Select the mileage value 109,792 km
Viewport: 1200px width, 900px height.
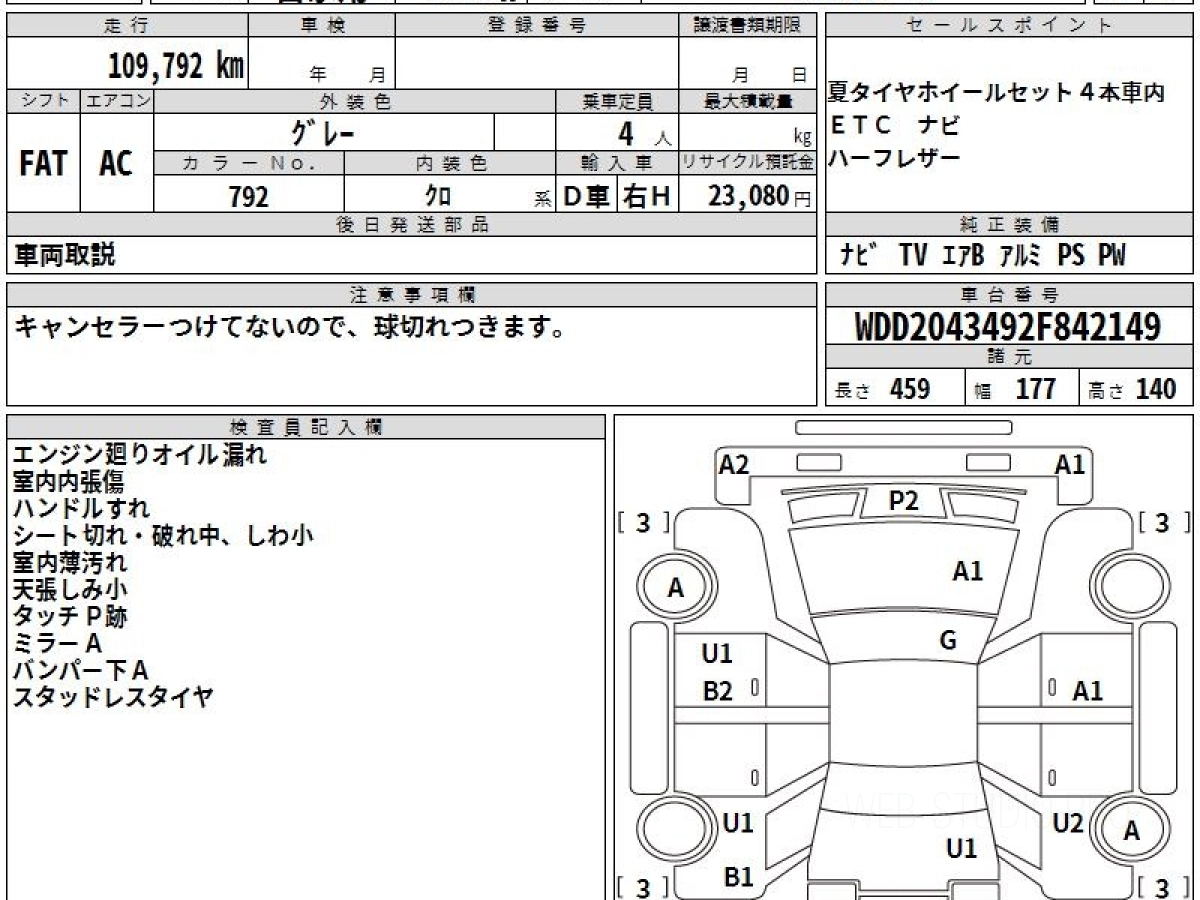[175, 66]
